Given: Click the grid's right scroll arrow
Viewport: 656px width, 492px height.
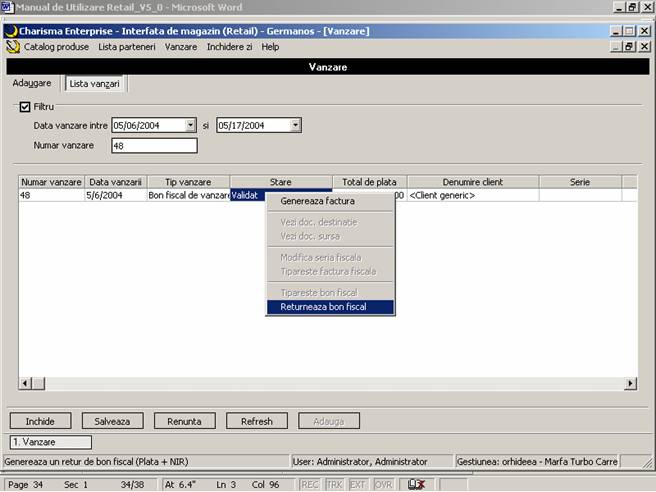Looking at the screenshot, I should pos(630,383).
